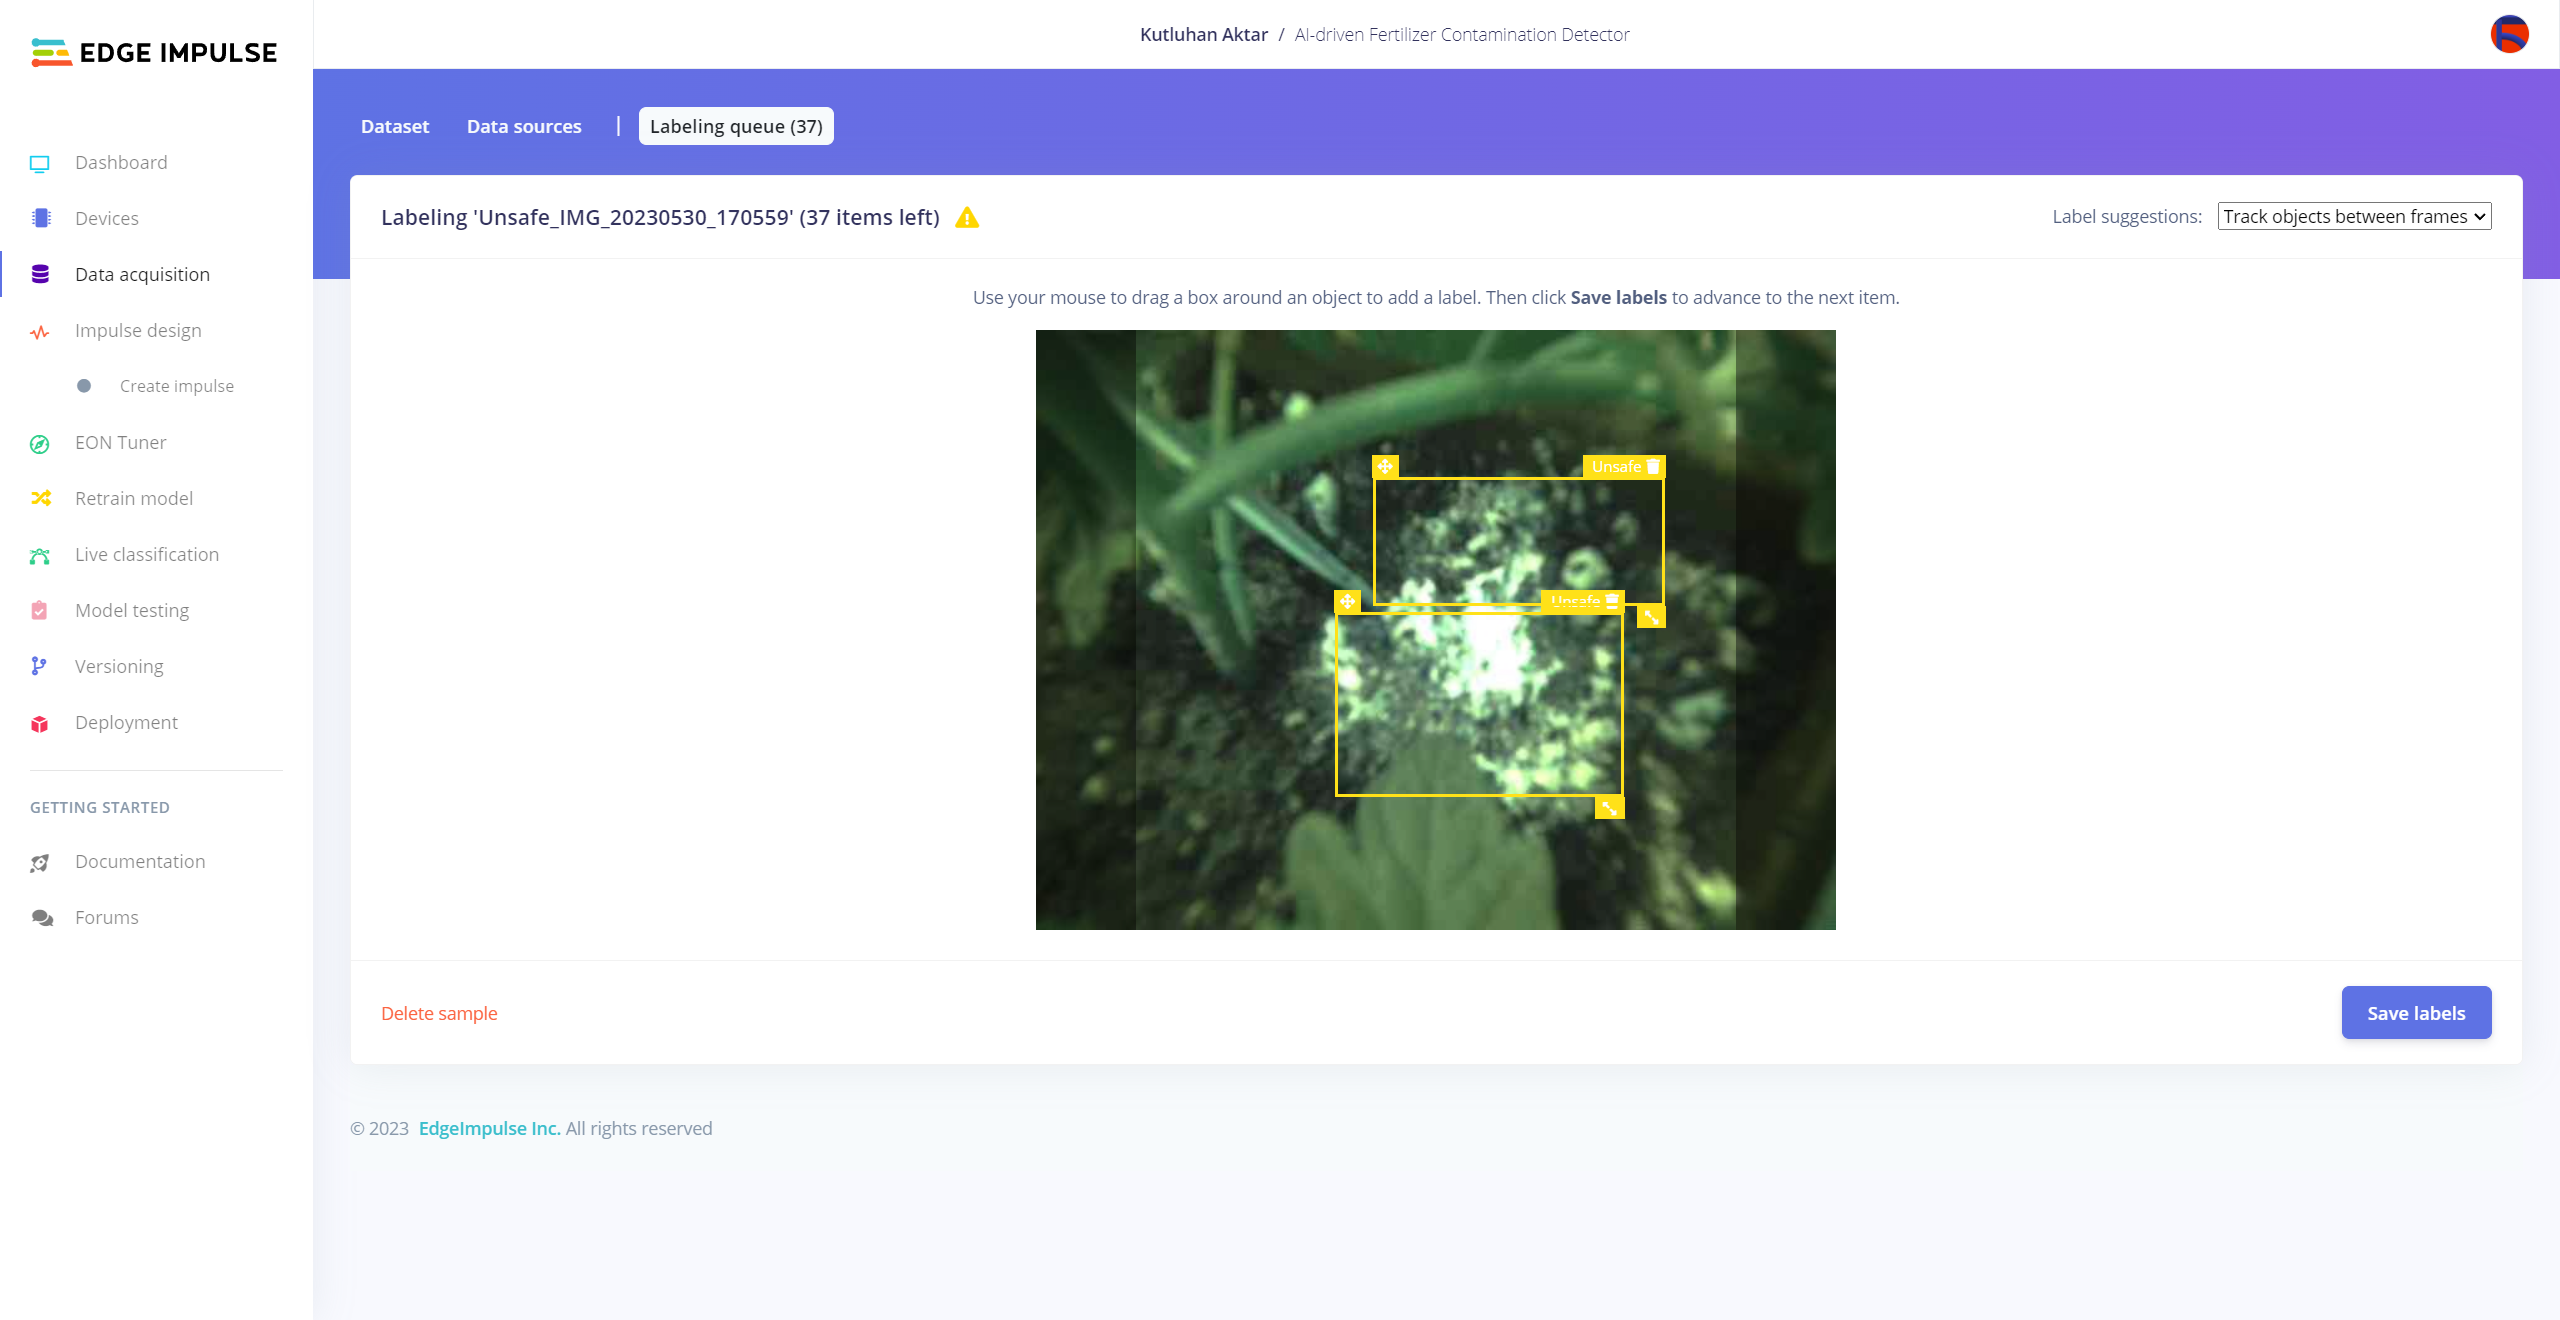Go to Create impulse in the sidebar
Screen dimensions: 2560x1320
pyautogui.click(x=177, y=386)
